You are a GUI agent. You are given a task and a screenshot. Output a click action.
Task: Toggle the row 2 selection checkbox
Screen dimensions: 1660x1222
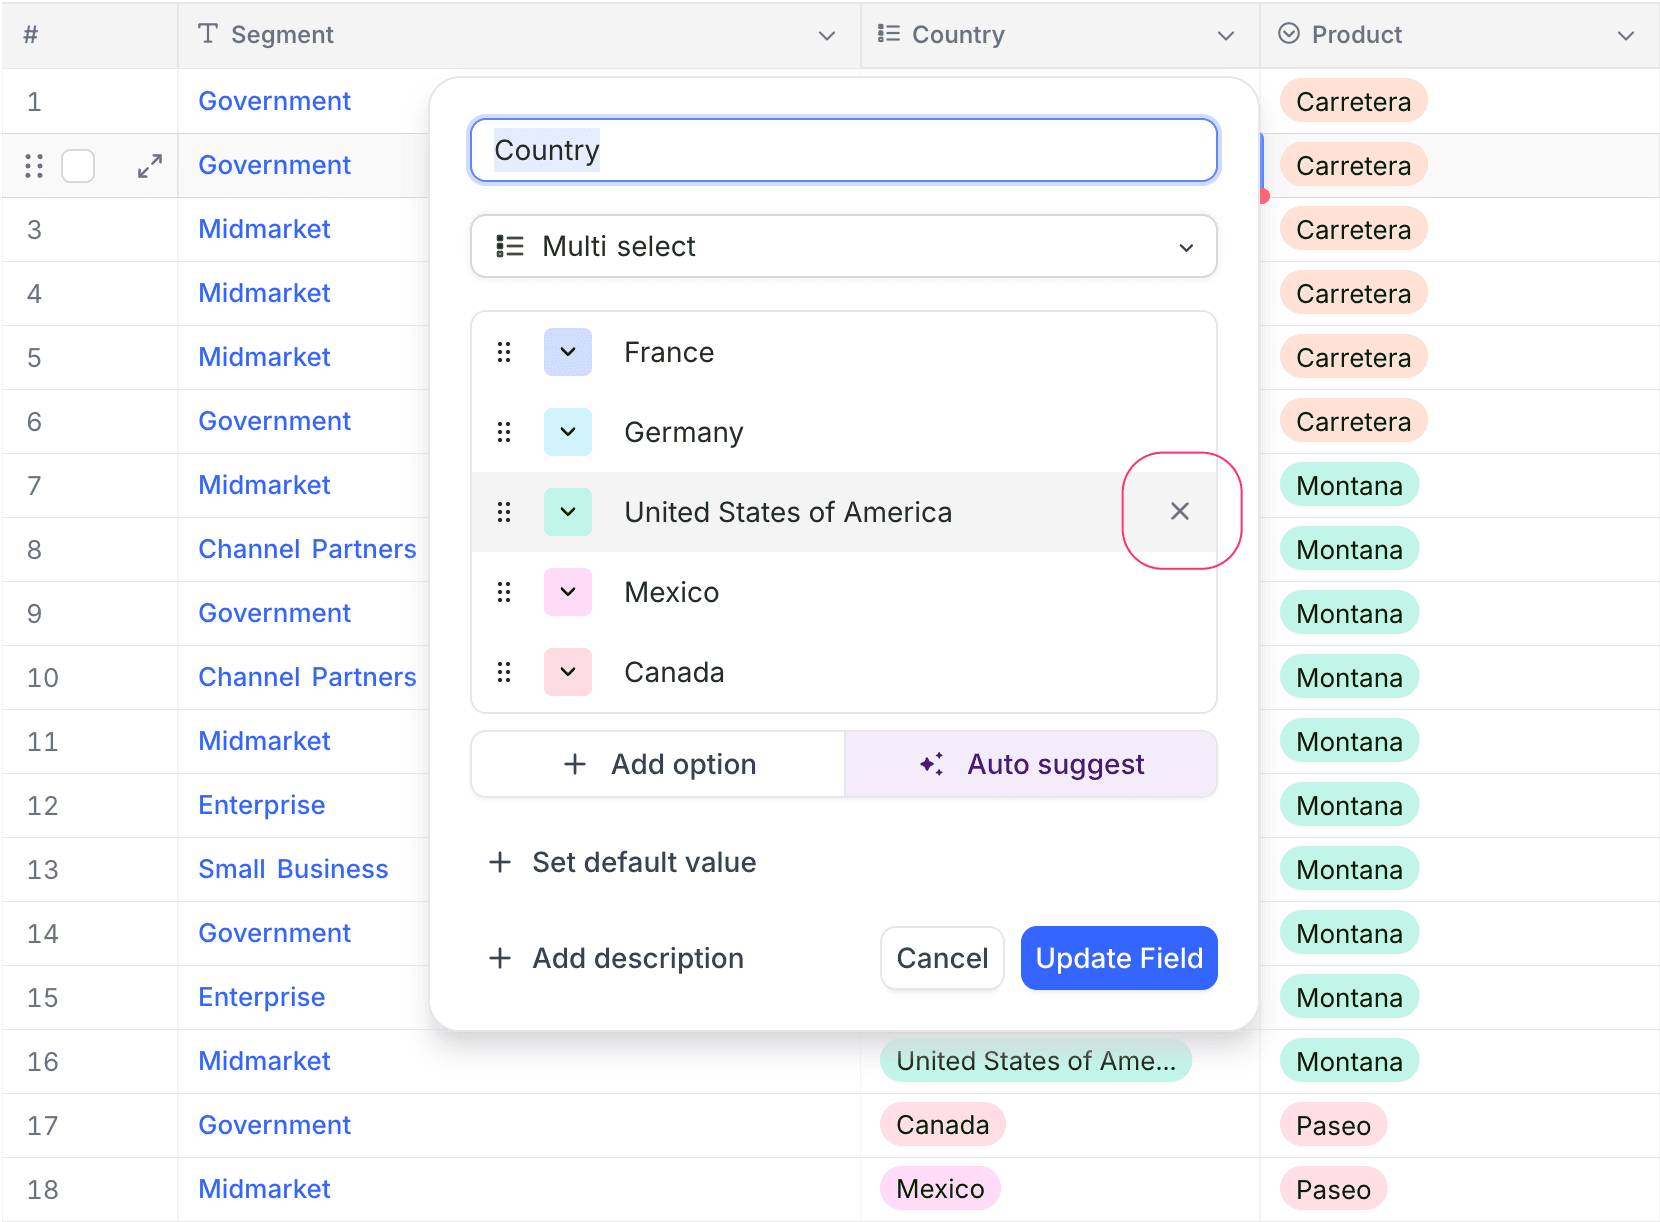78,166
